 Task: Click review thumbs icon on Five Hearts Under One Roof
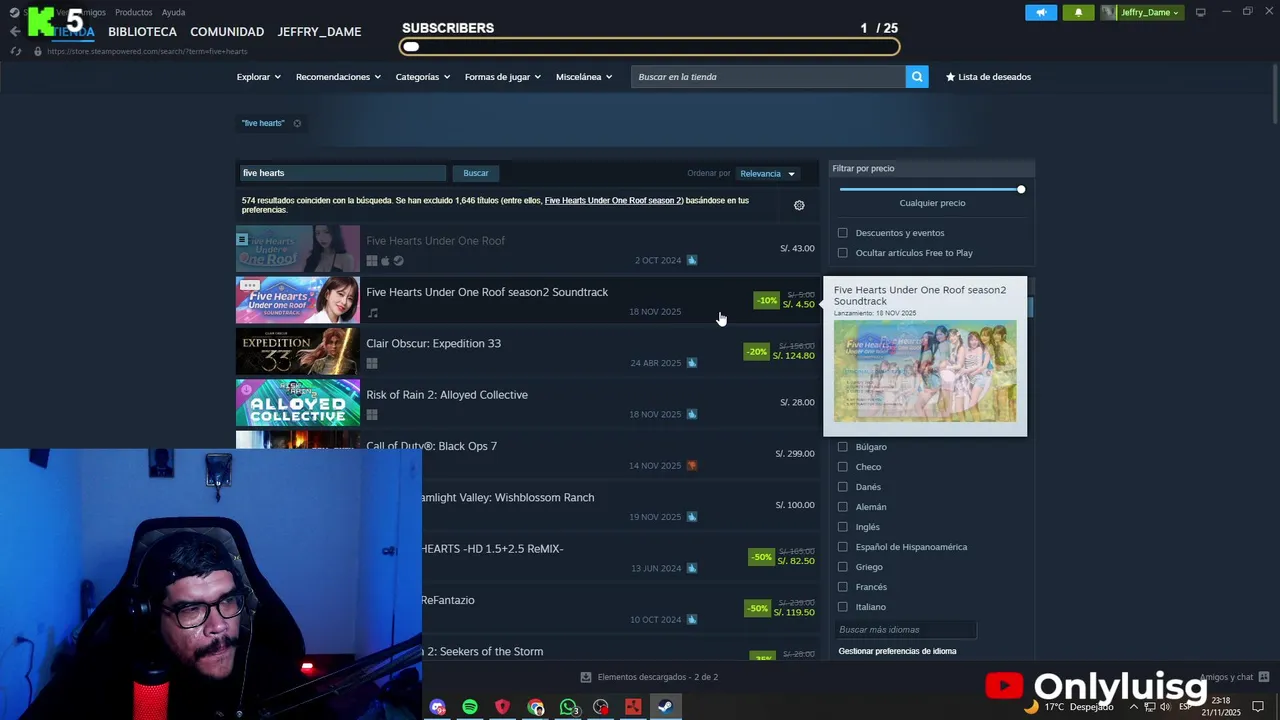[x=692, y=260]
